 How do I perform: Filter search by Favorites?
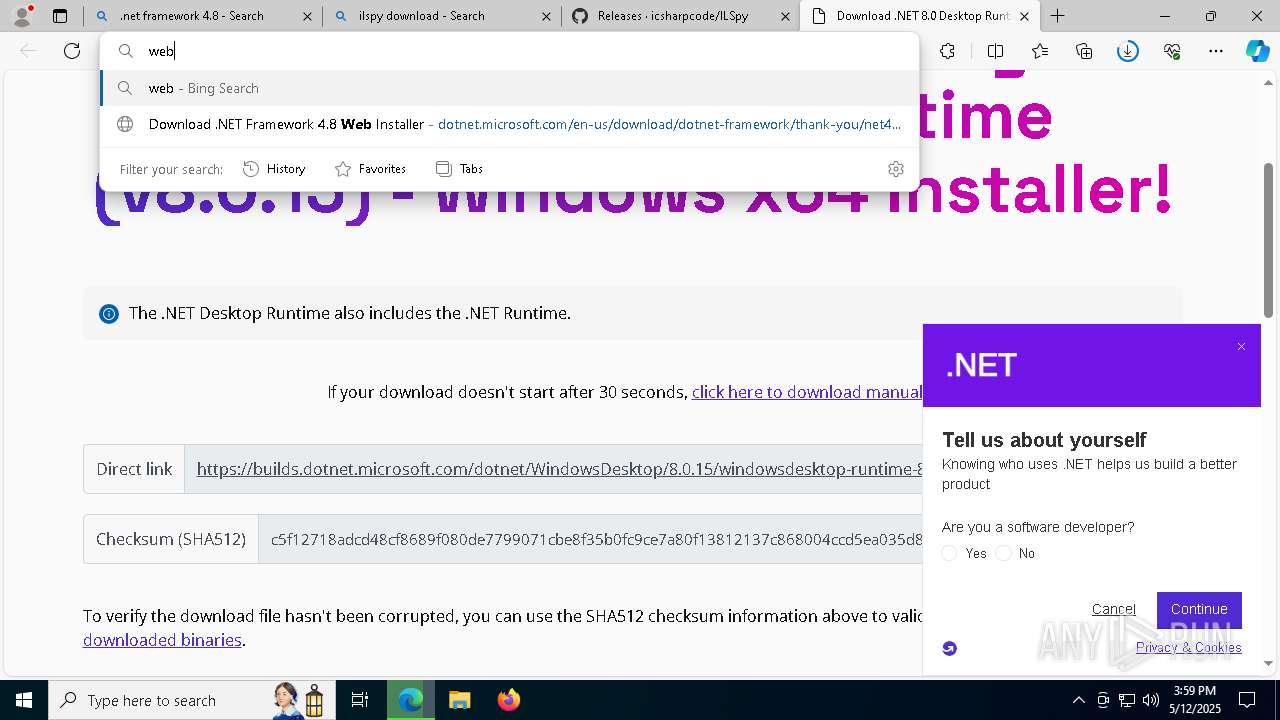tap(370, 169)
